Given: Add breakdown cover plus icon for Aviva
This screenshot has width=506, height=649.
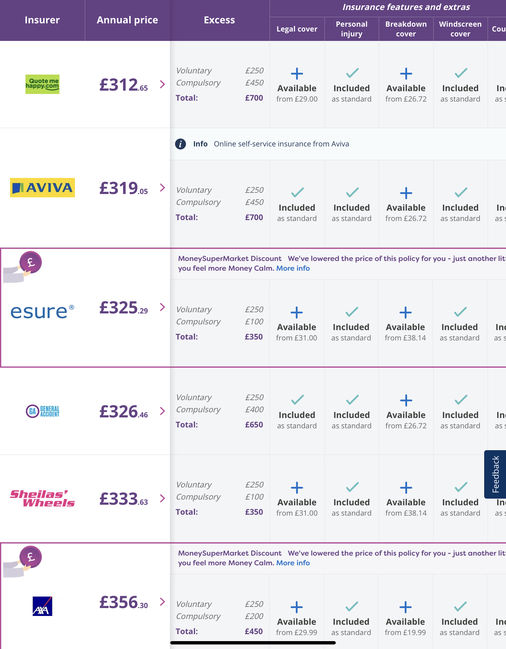Looking at the screenshot, I should 406,193.
